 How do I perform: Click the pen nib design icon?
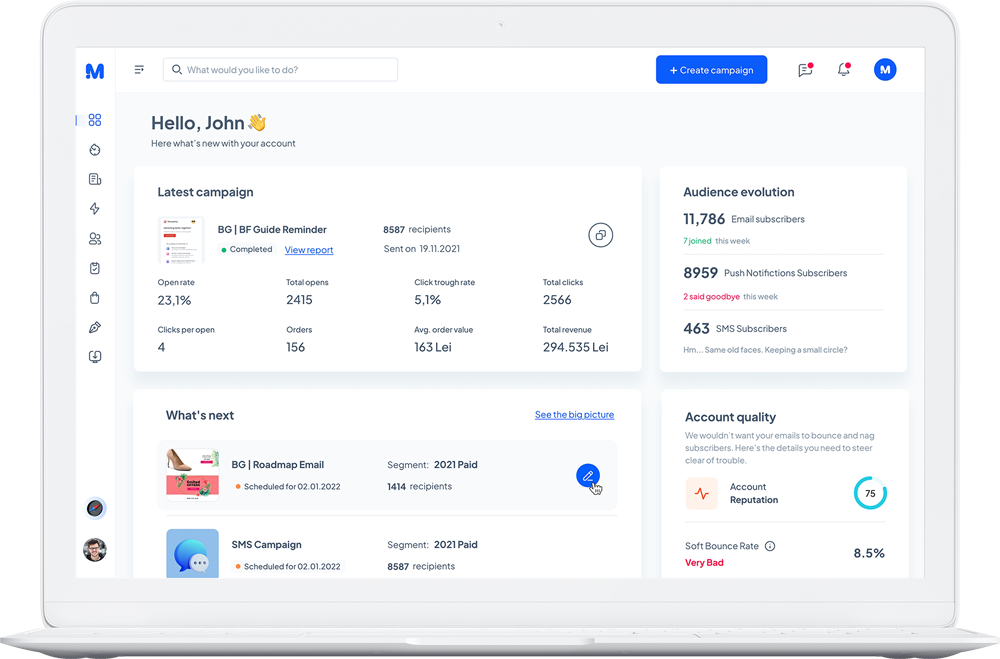(95, 327)
